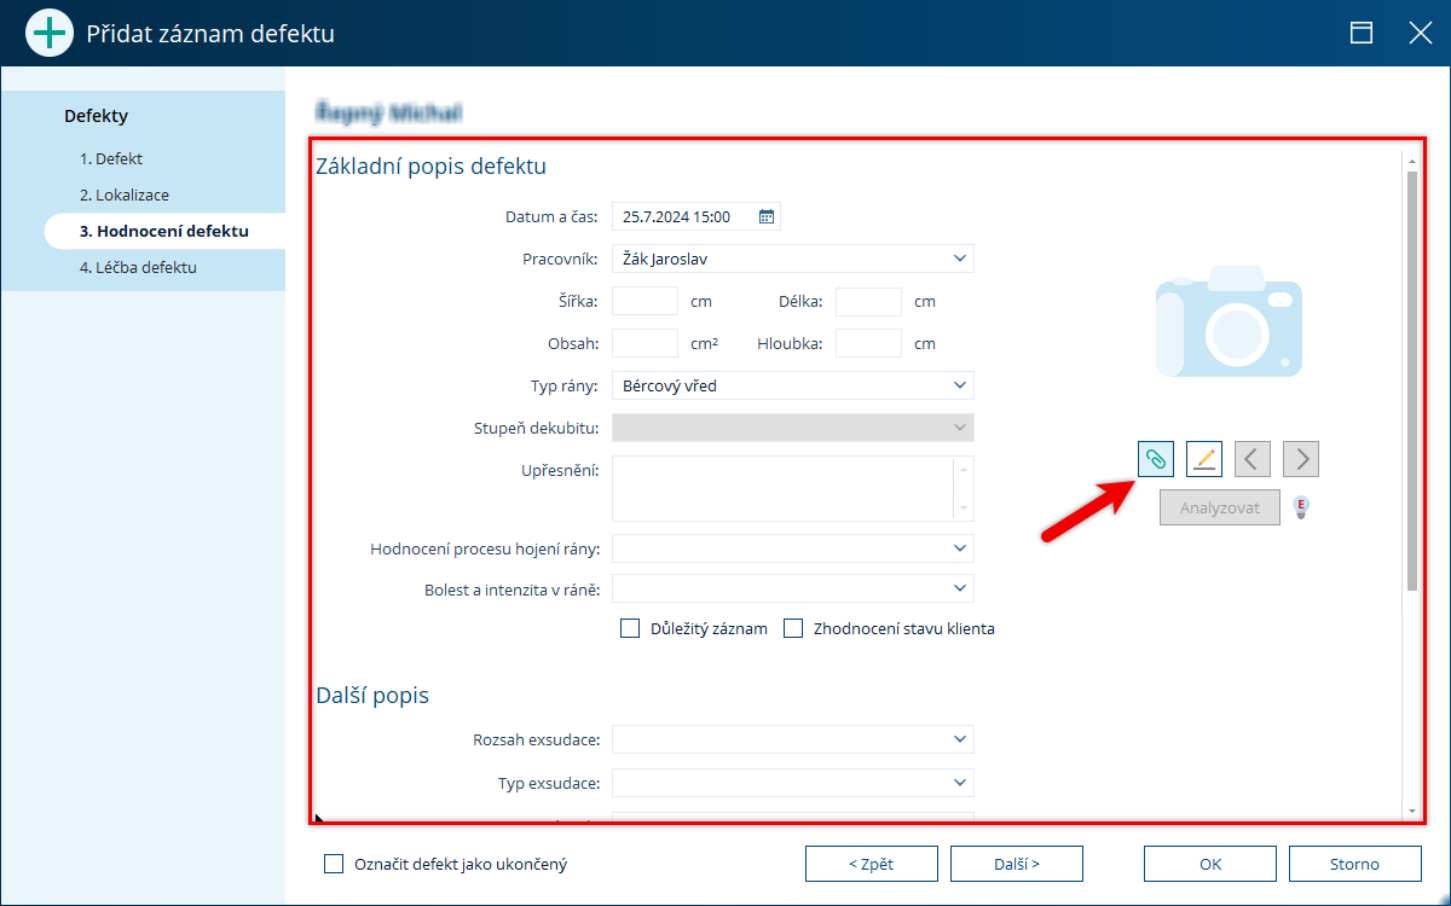Expand Bolest a intenzita v ráně dropdown
The image size is (1451, 906).
[x=793, y=589]
